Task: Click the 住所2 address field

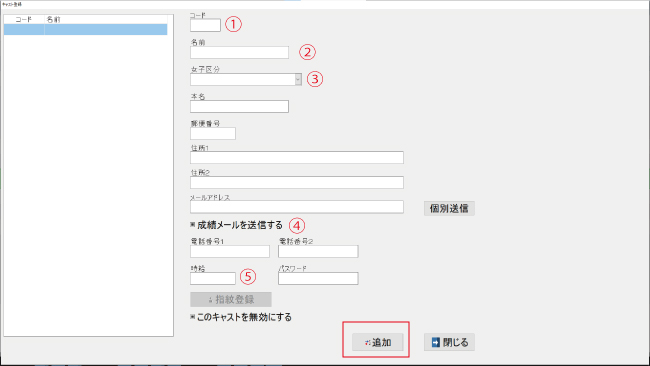Action: [x=297, y=182]
